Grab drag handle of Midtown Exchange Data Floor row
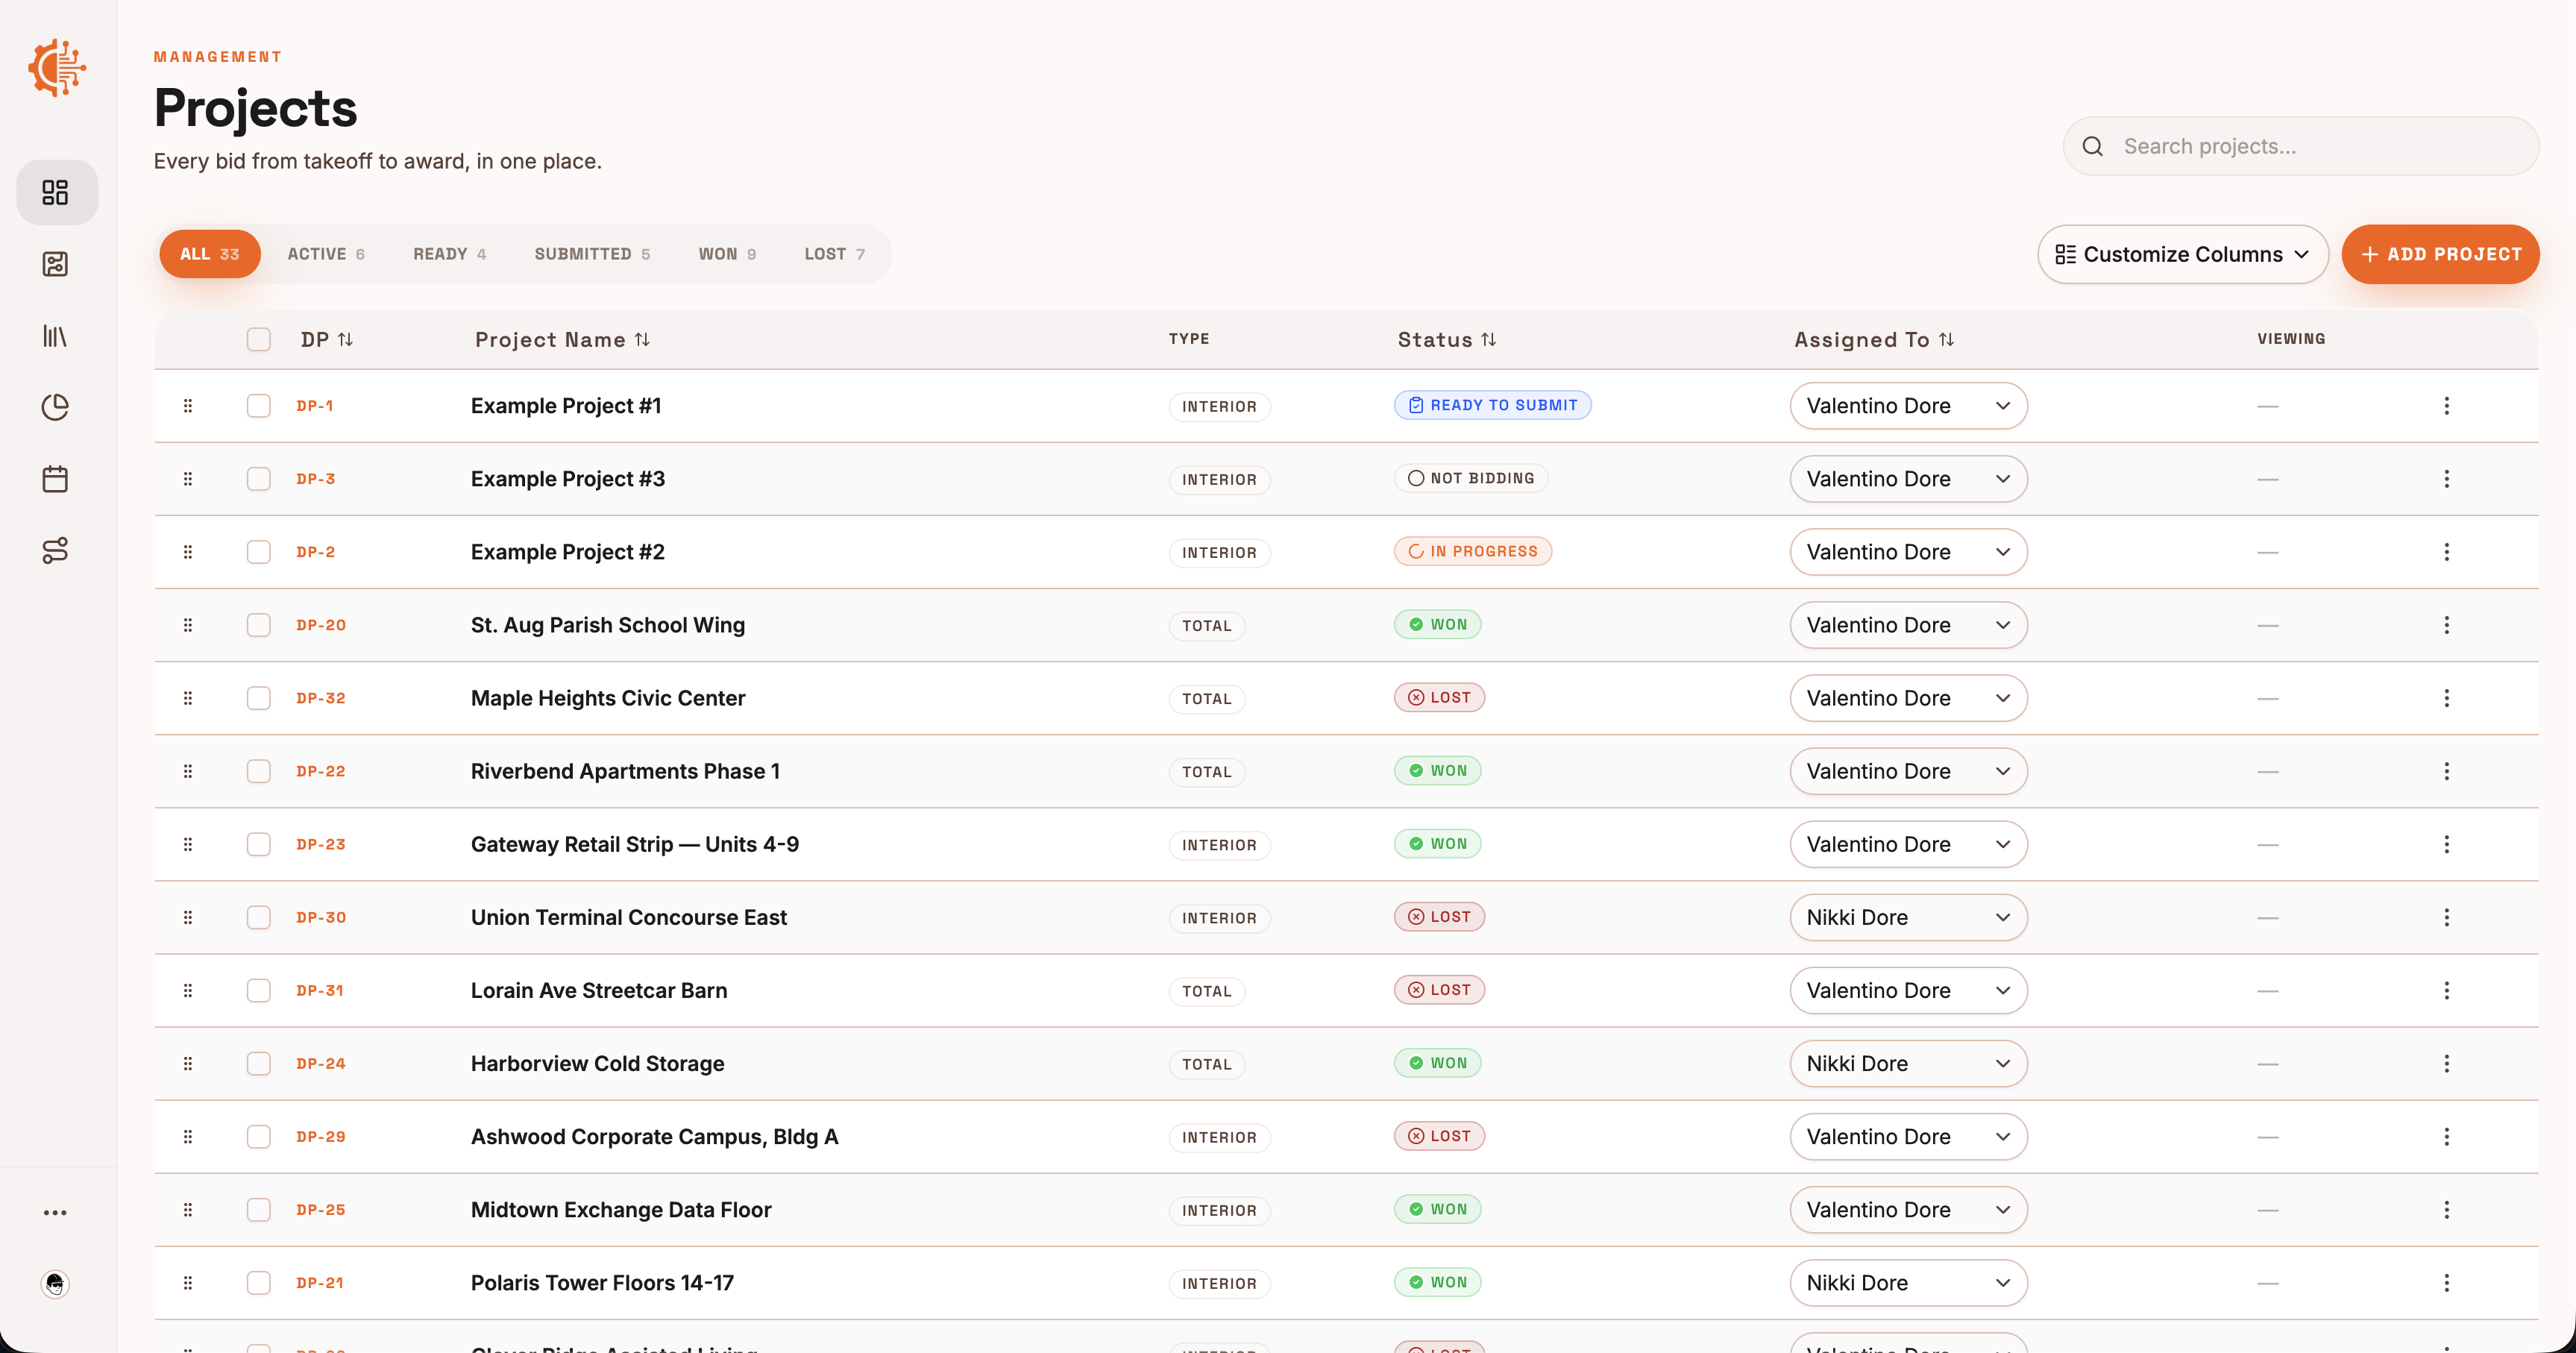The width and height of the screenshot is (2576, 1353). [188, 1210]
